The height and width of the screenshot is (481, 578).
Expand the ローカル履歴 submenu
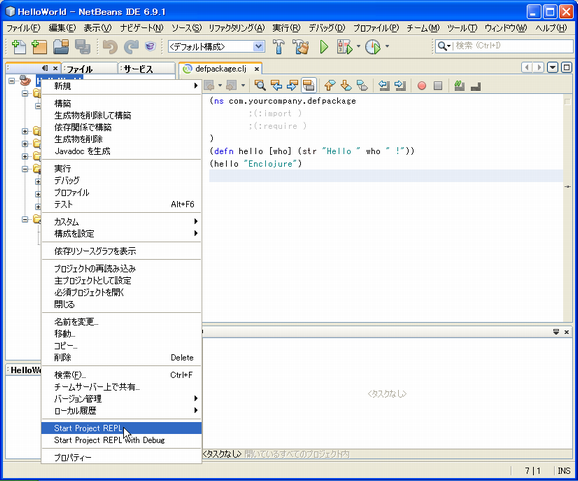click(x=122, y=410)
